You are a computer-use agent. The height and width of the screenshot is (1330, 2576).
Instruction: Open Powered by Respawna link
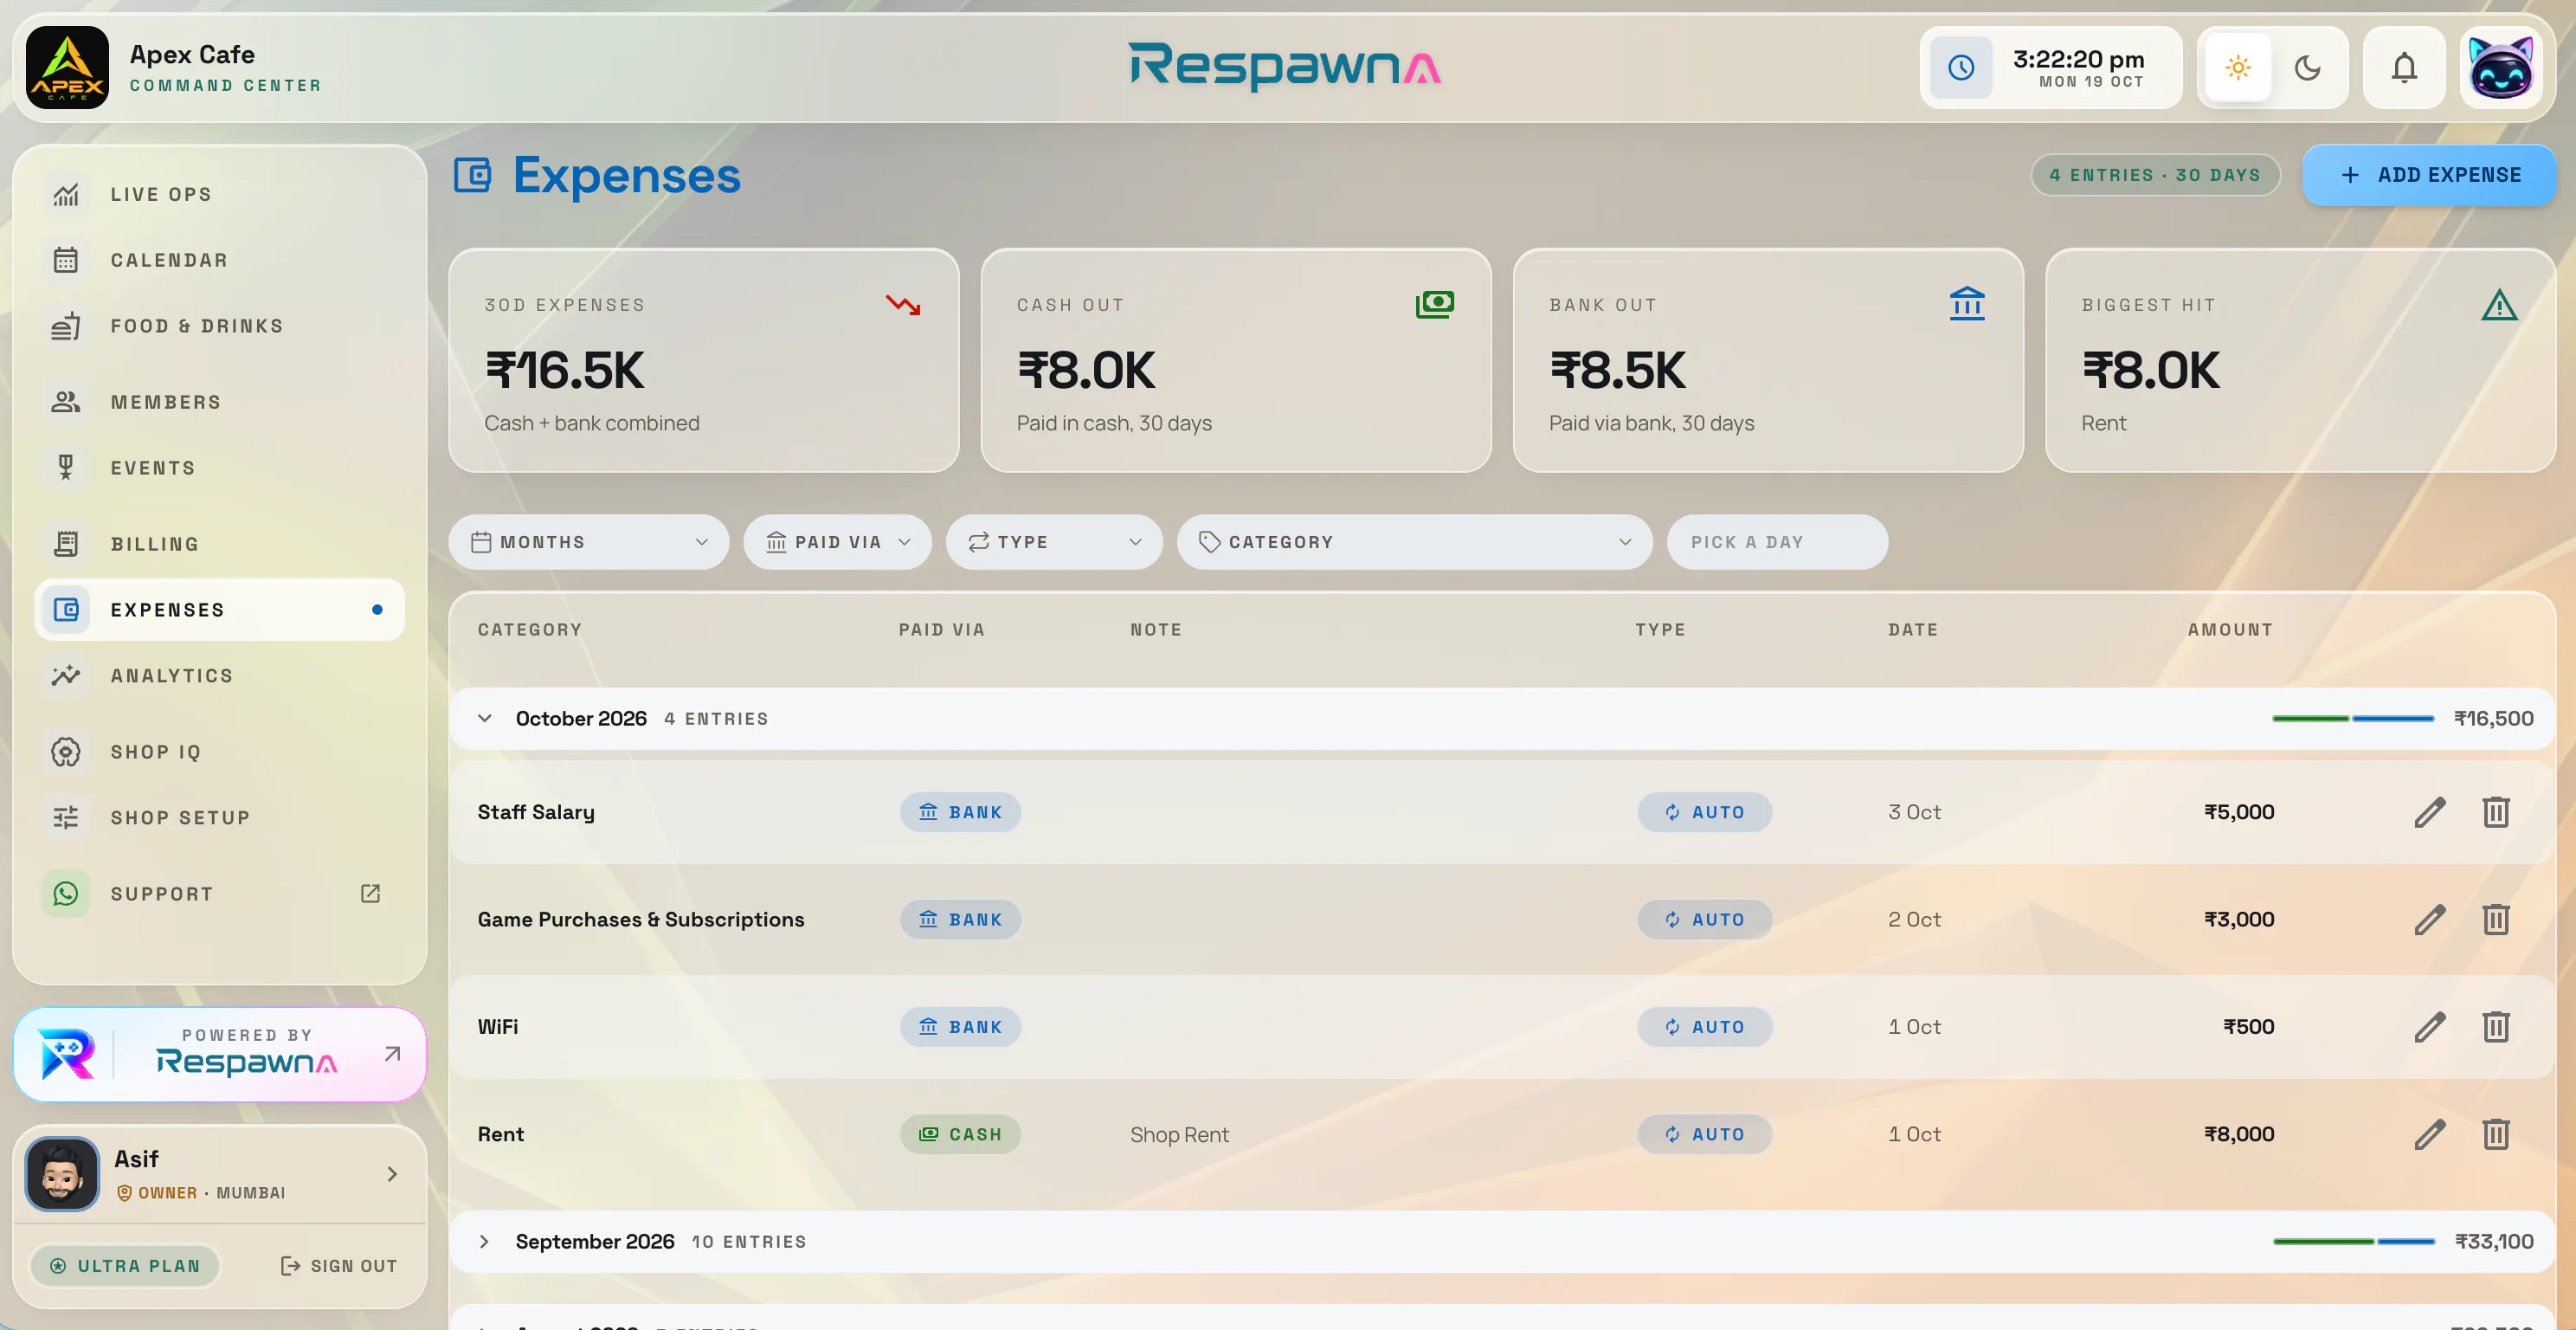[220, 1054]
